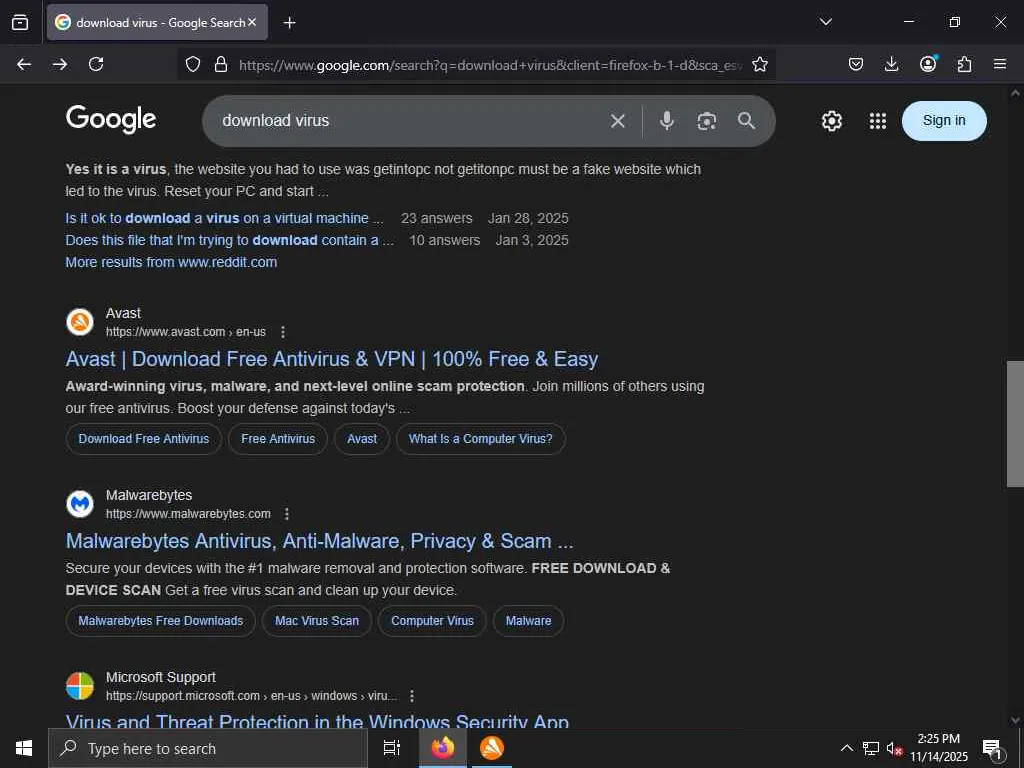Open Avast from the taskbar

[x=492, y=748]
